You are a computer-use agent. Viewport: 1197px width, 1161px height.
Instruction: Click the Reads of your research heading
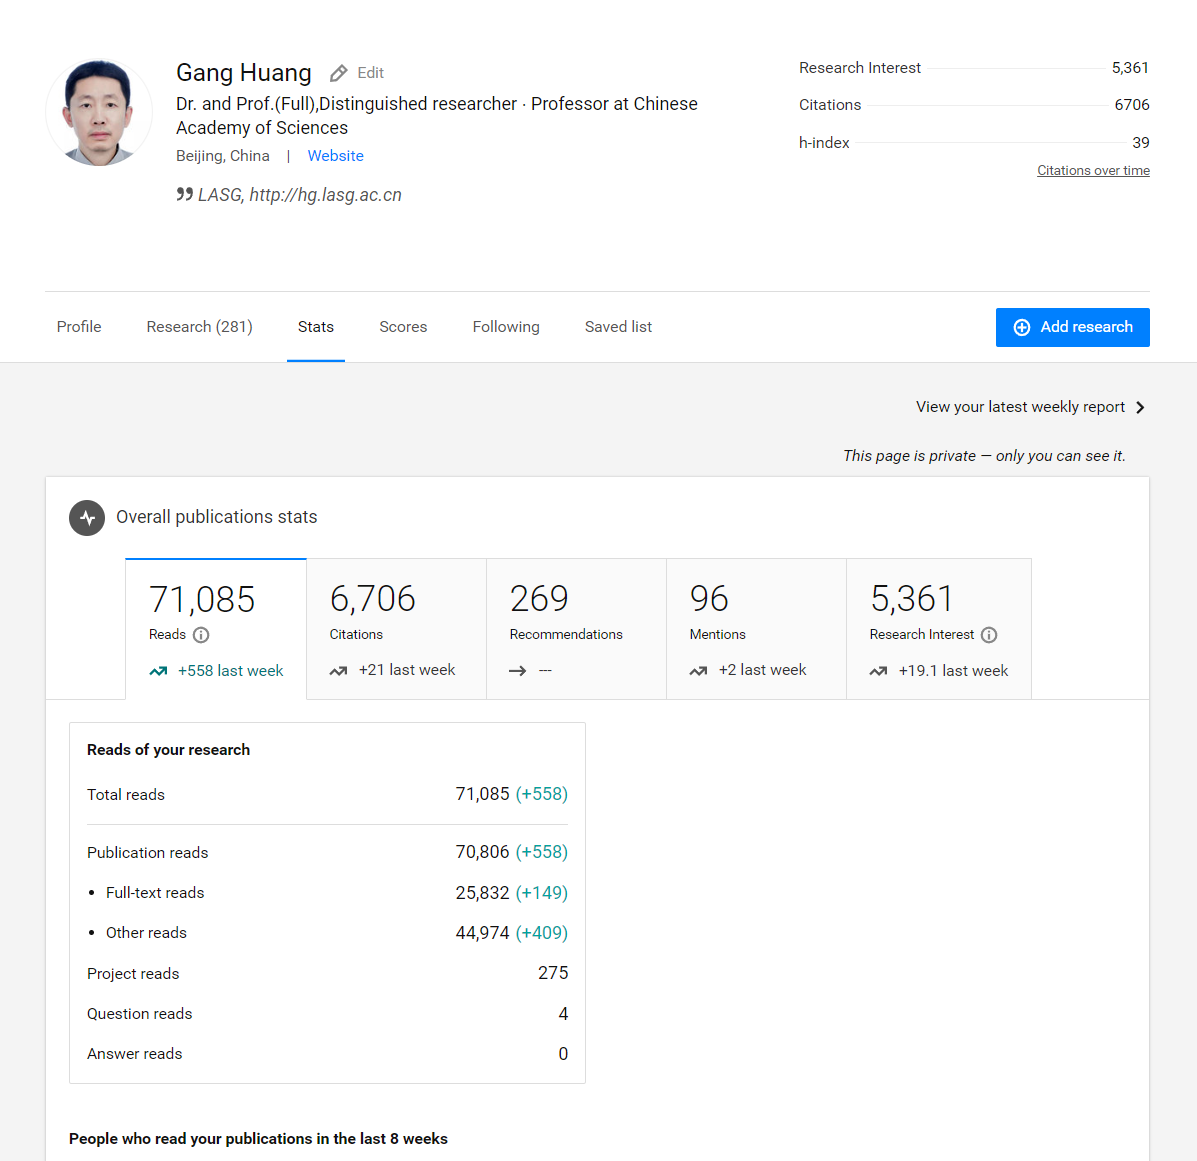[169, 750]
